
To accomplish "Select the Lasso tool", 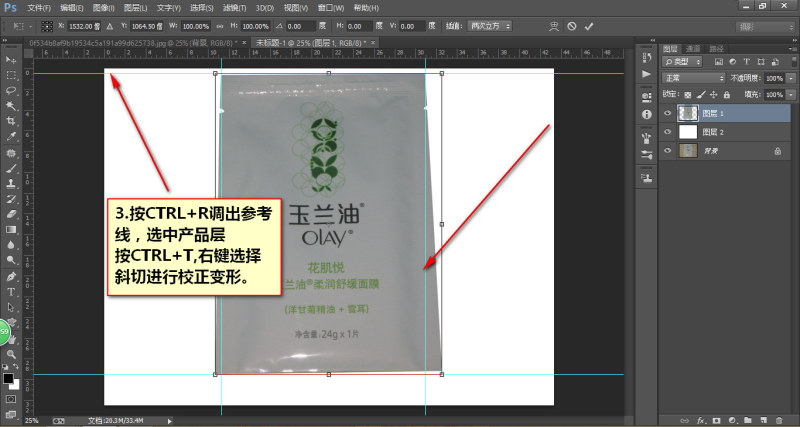I will [11, 90].
